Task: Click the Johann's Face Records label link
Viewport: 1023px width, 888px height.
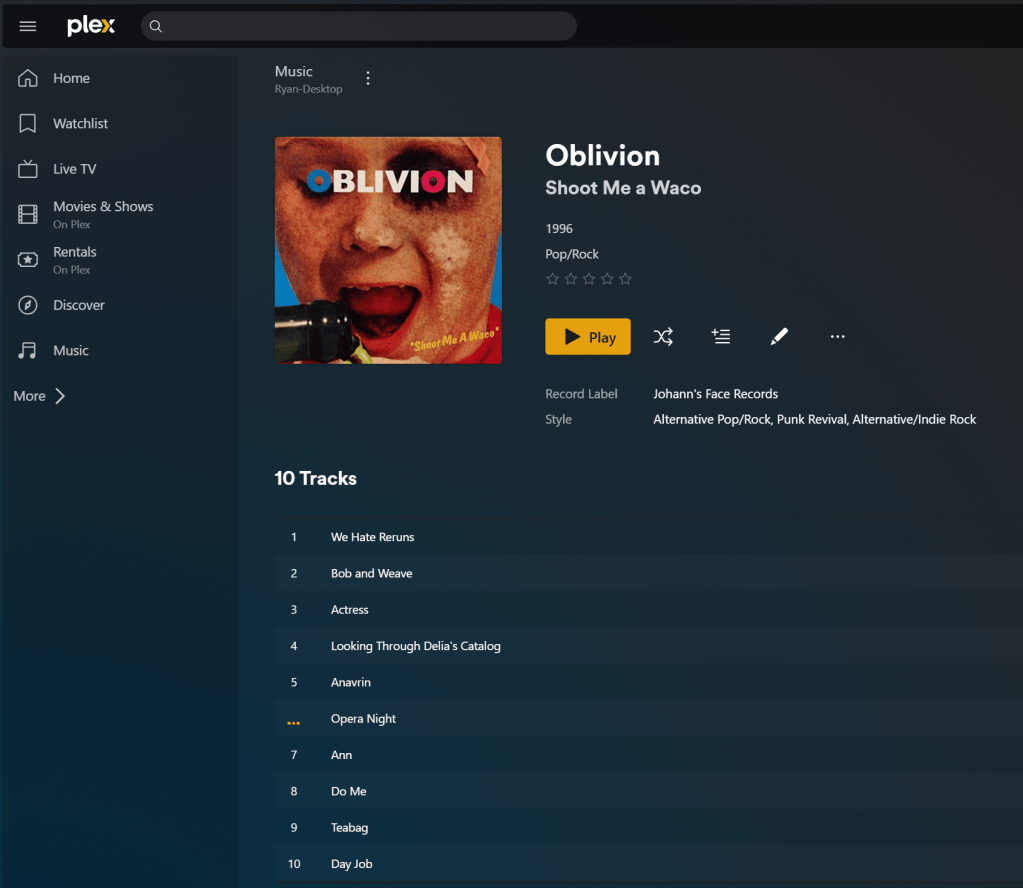Action: coord(715,394)
